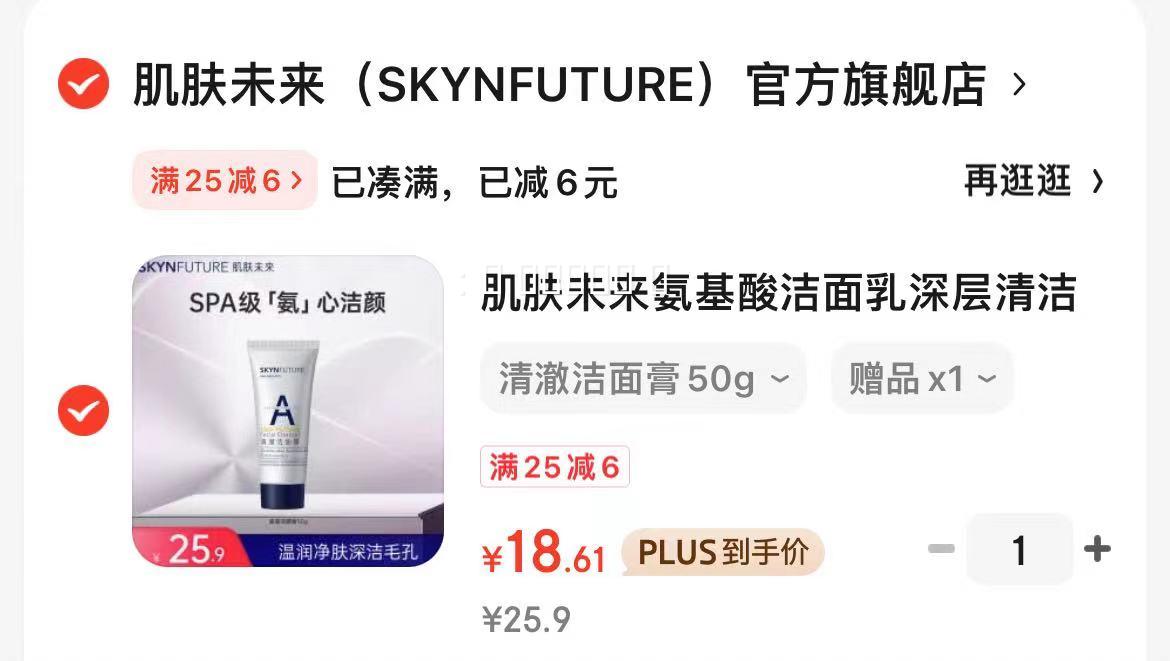Click the chevron in the 清澈洁面膏 selector

pos(779,379)
